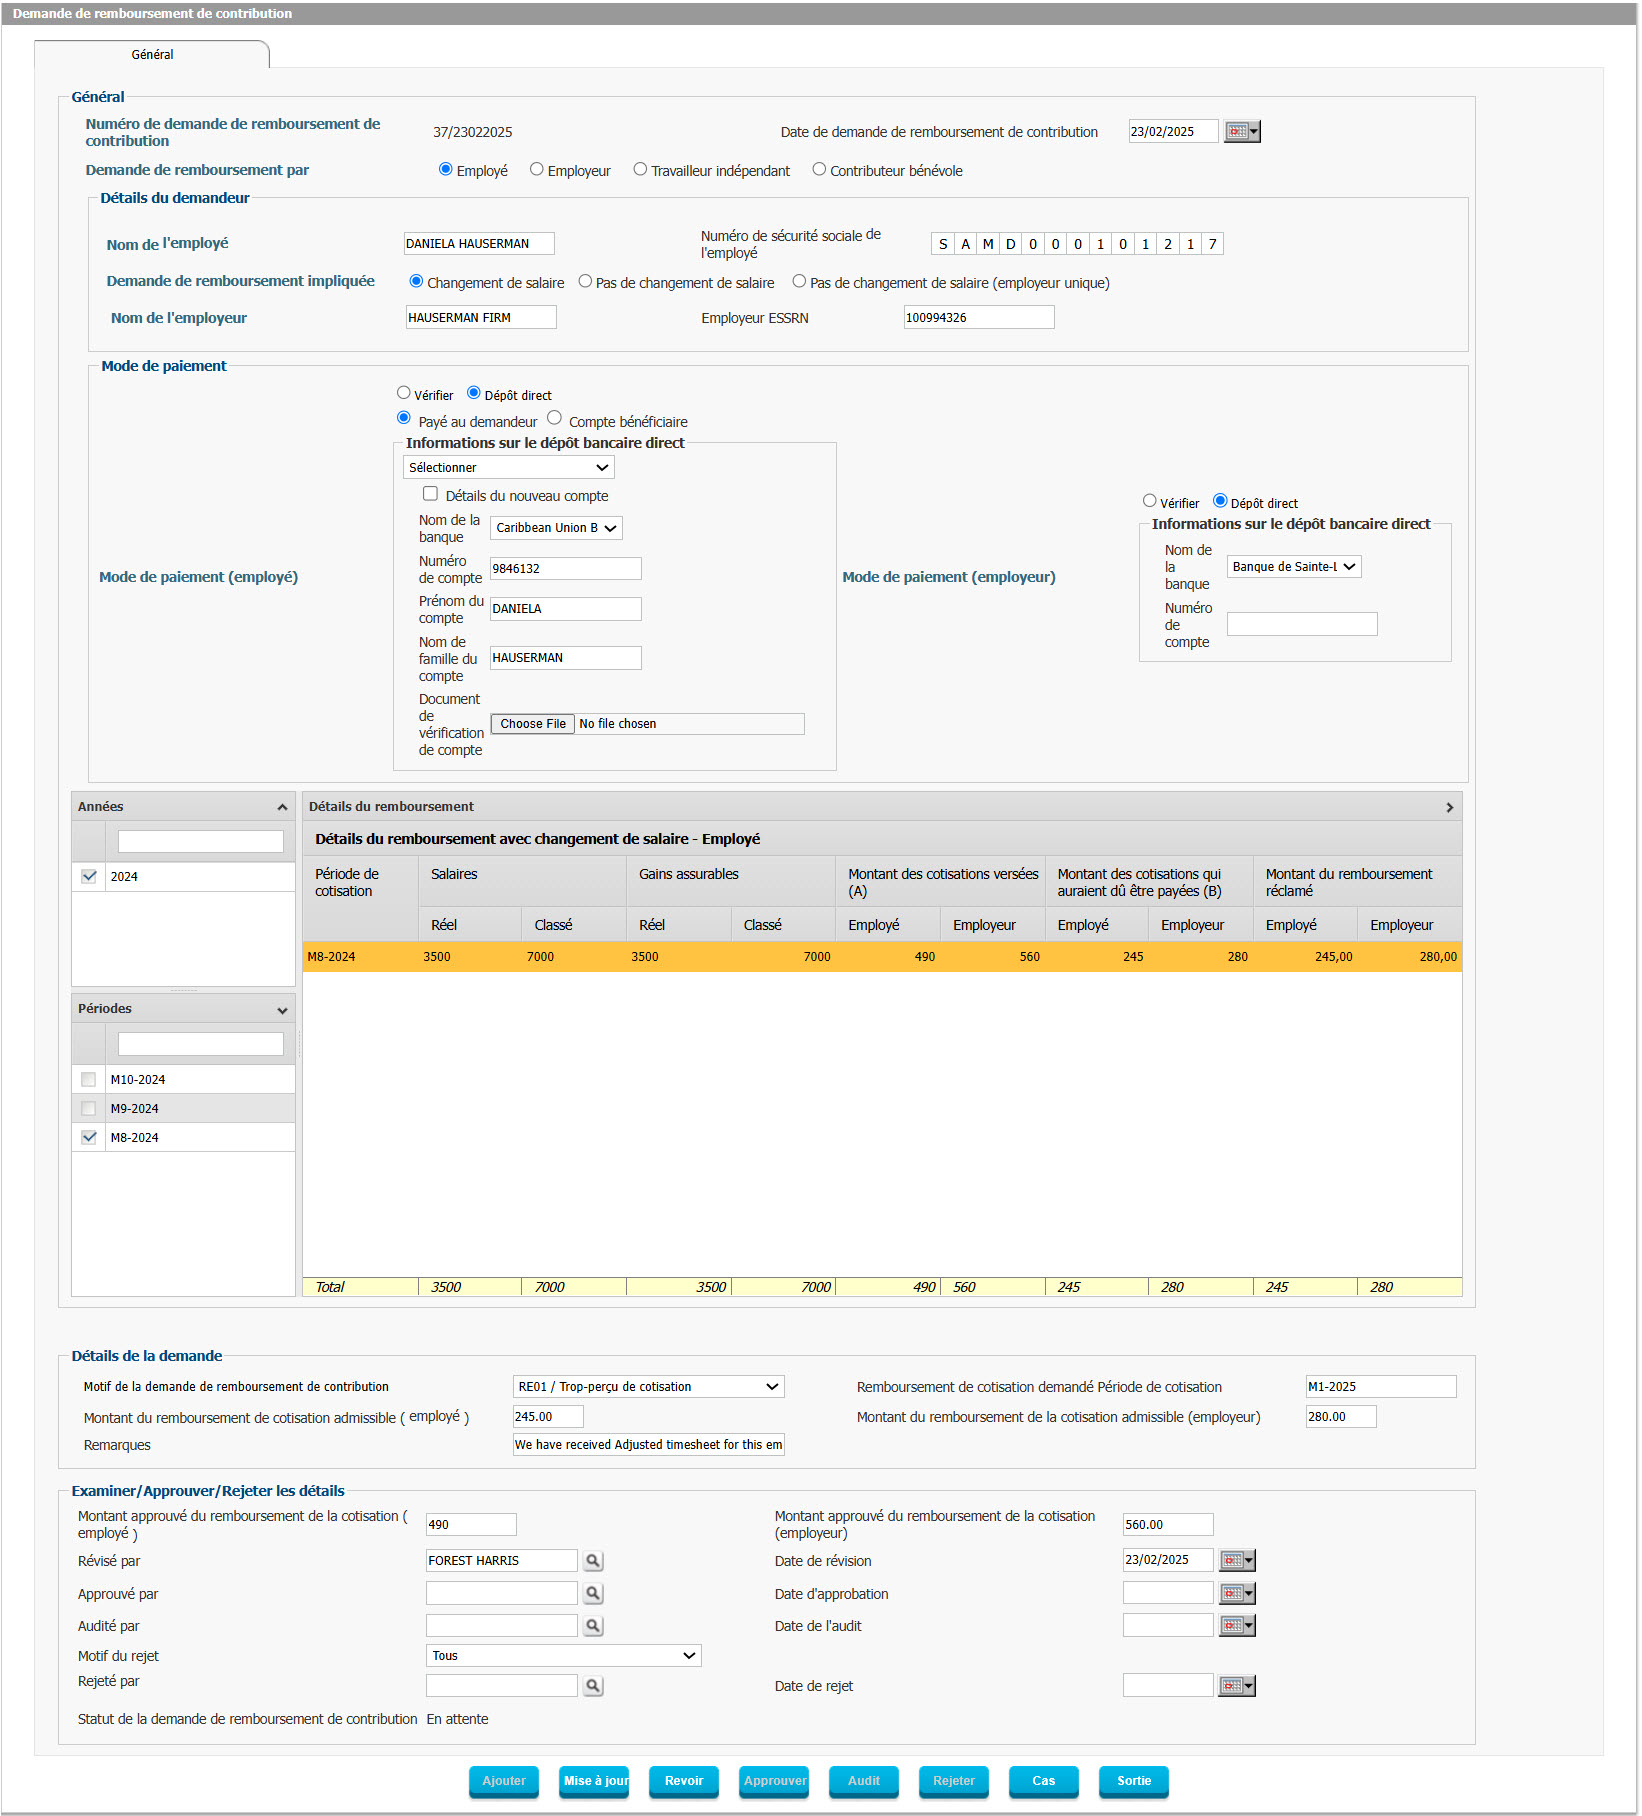1642x1816 pixels.
Task: Click the Remarques text field
Action: tap(648, 1445)
